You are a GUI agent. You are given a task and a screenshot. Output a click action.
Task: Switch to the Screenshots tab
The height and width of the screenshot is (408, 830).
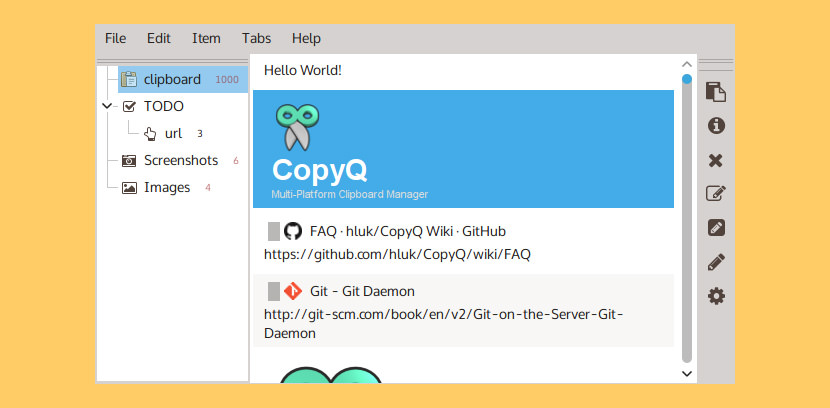[x=180, y=160]
